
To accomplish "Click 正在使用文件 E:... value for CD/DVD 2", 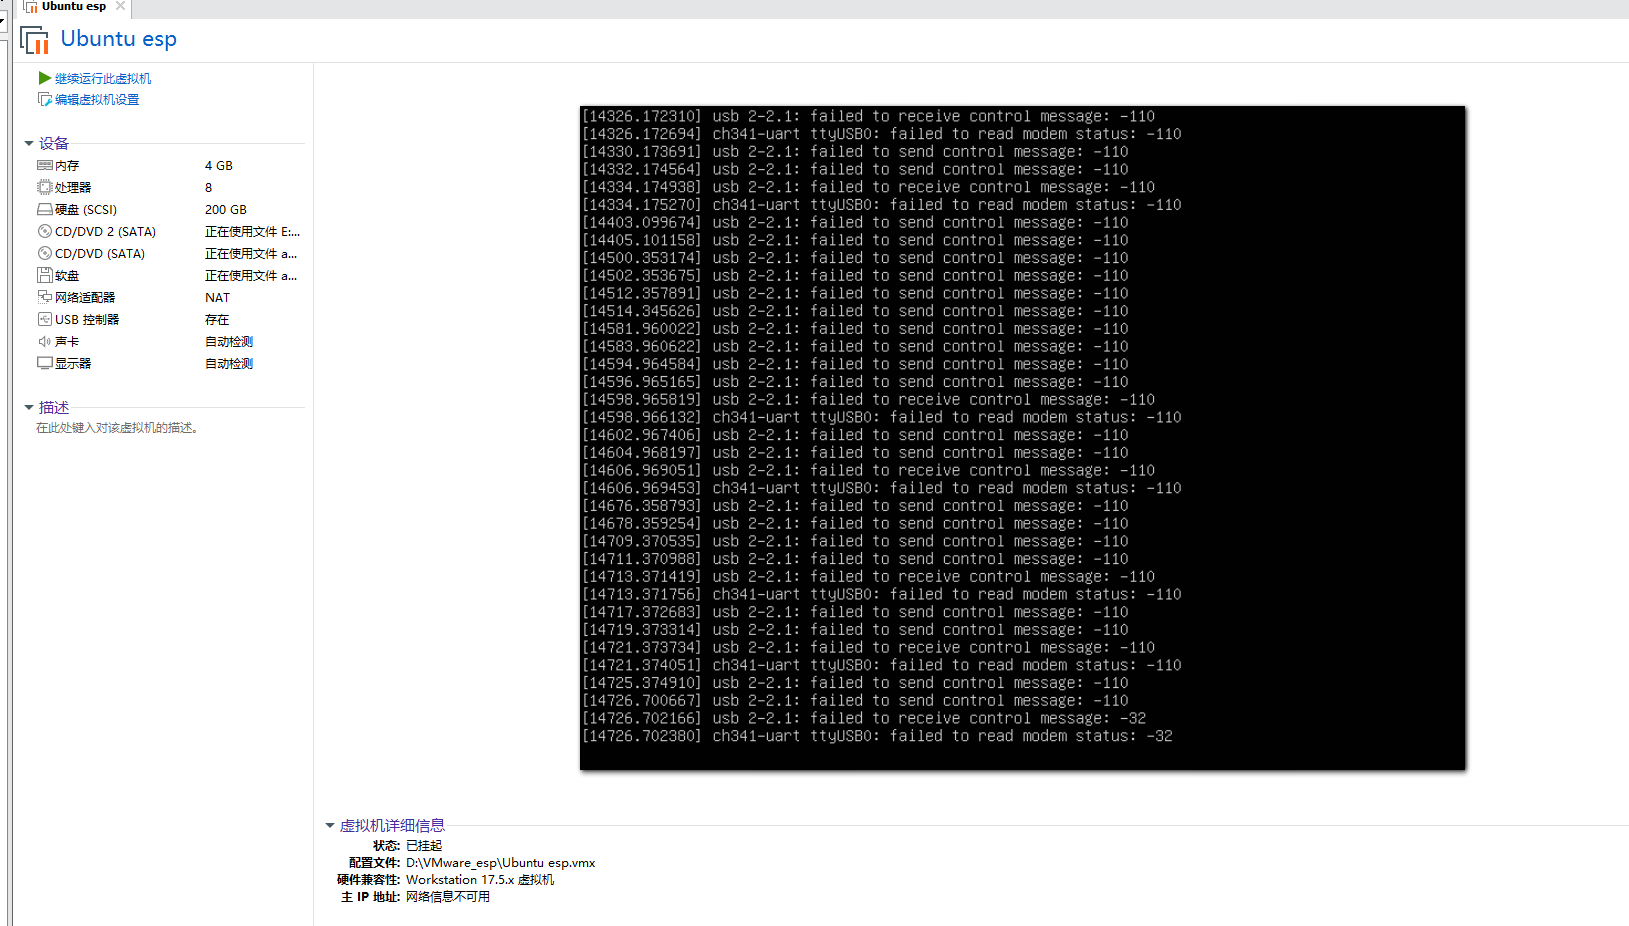I will [x=252, y=231].
